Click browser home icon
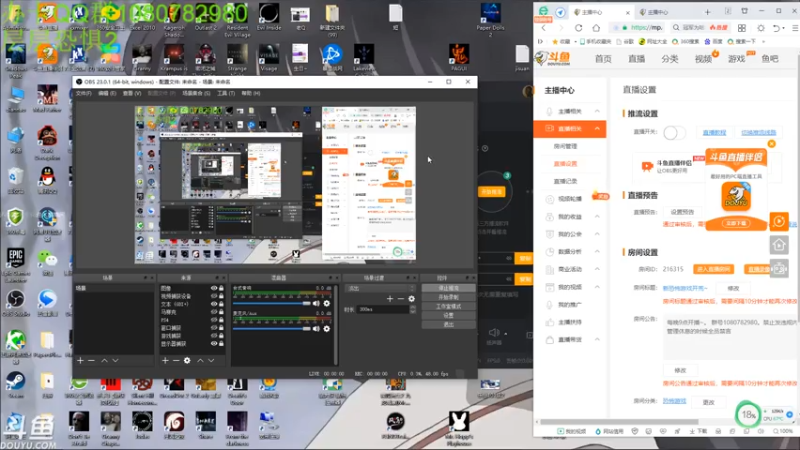800x450 pixels. pos(596,28)
